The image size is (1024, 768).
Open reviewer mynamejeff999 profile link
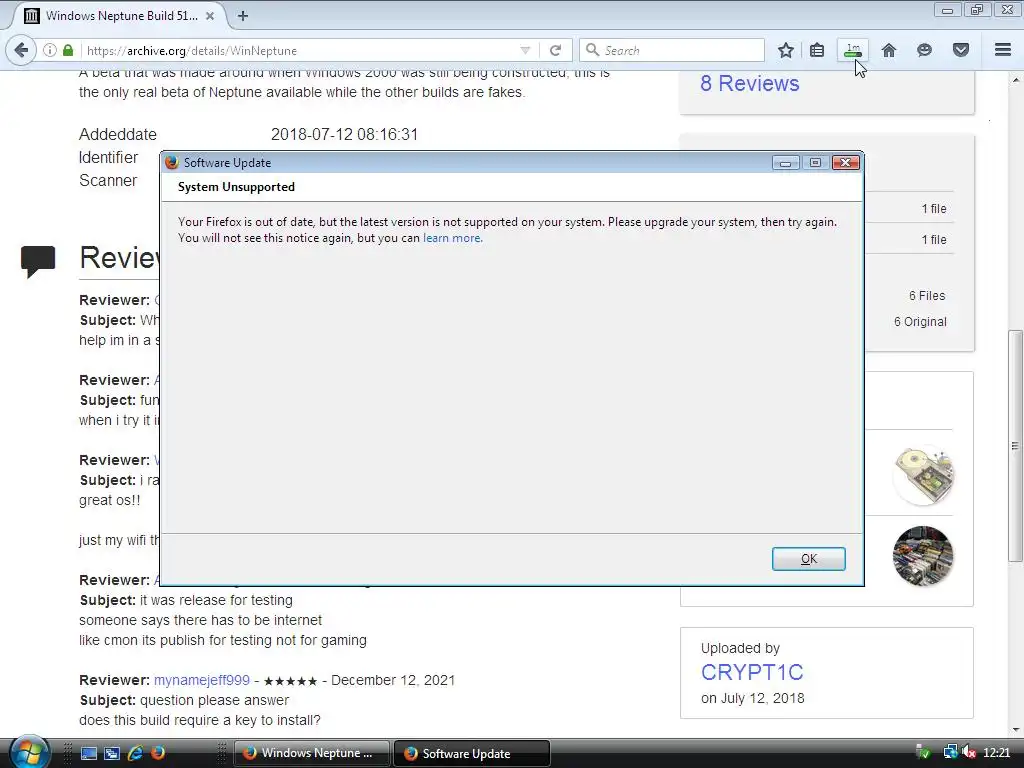(202, 680)
